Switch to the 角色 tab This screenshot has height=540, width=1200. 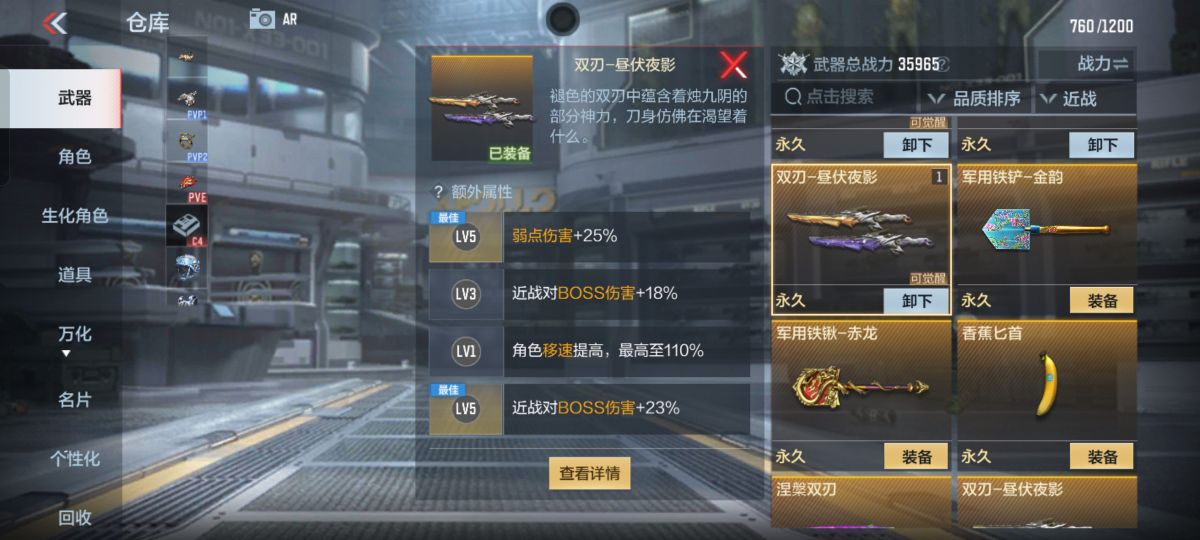point(74,156)
